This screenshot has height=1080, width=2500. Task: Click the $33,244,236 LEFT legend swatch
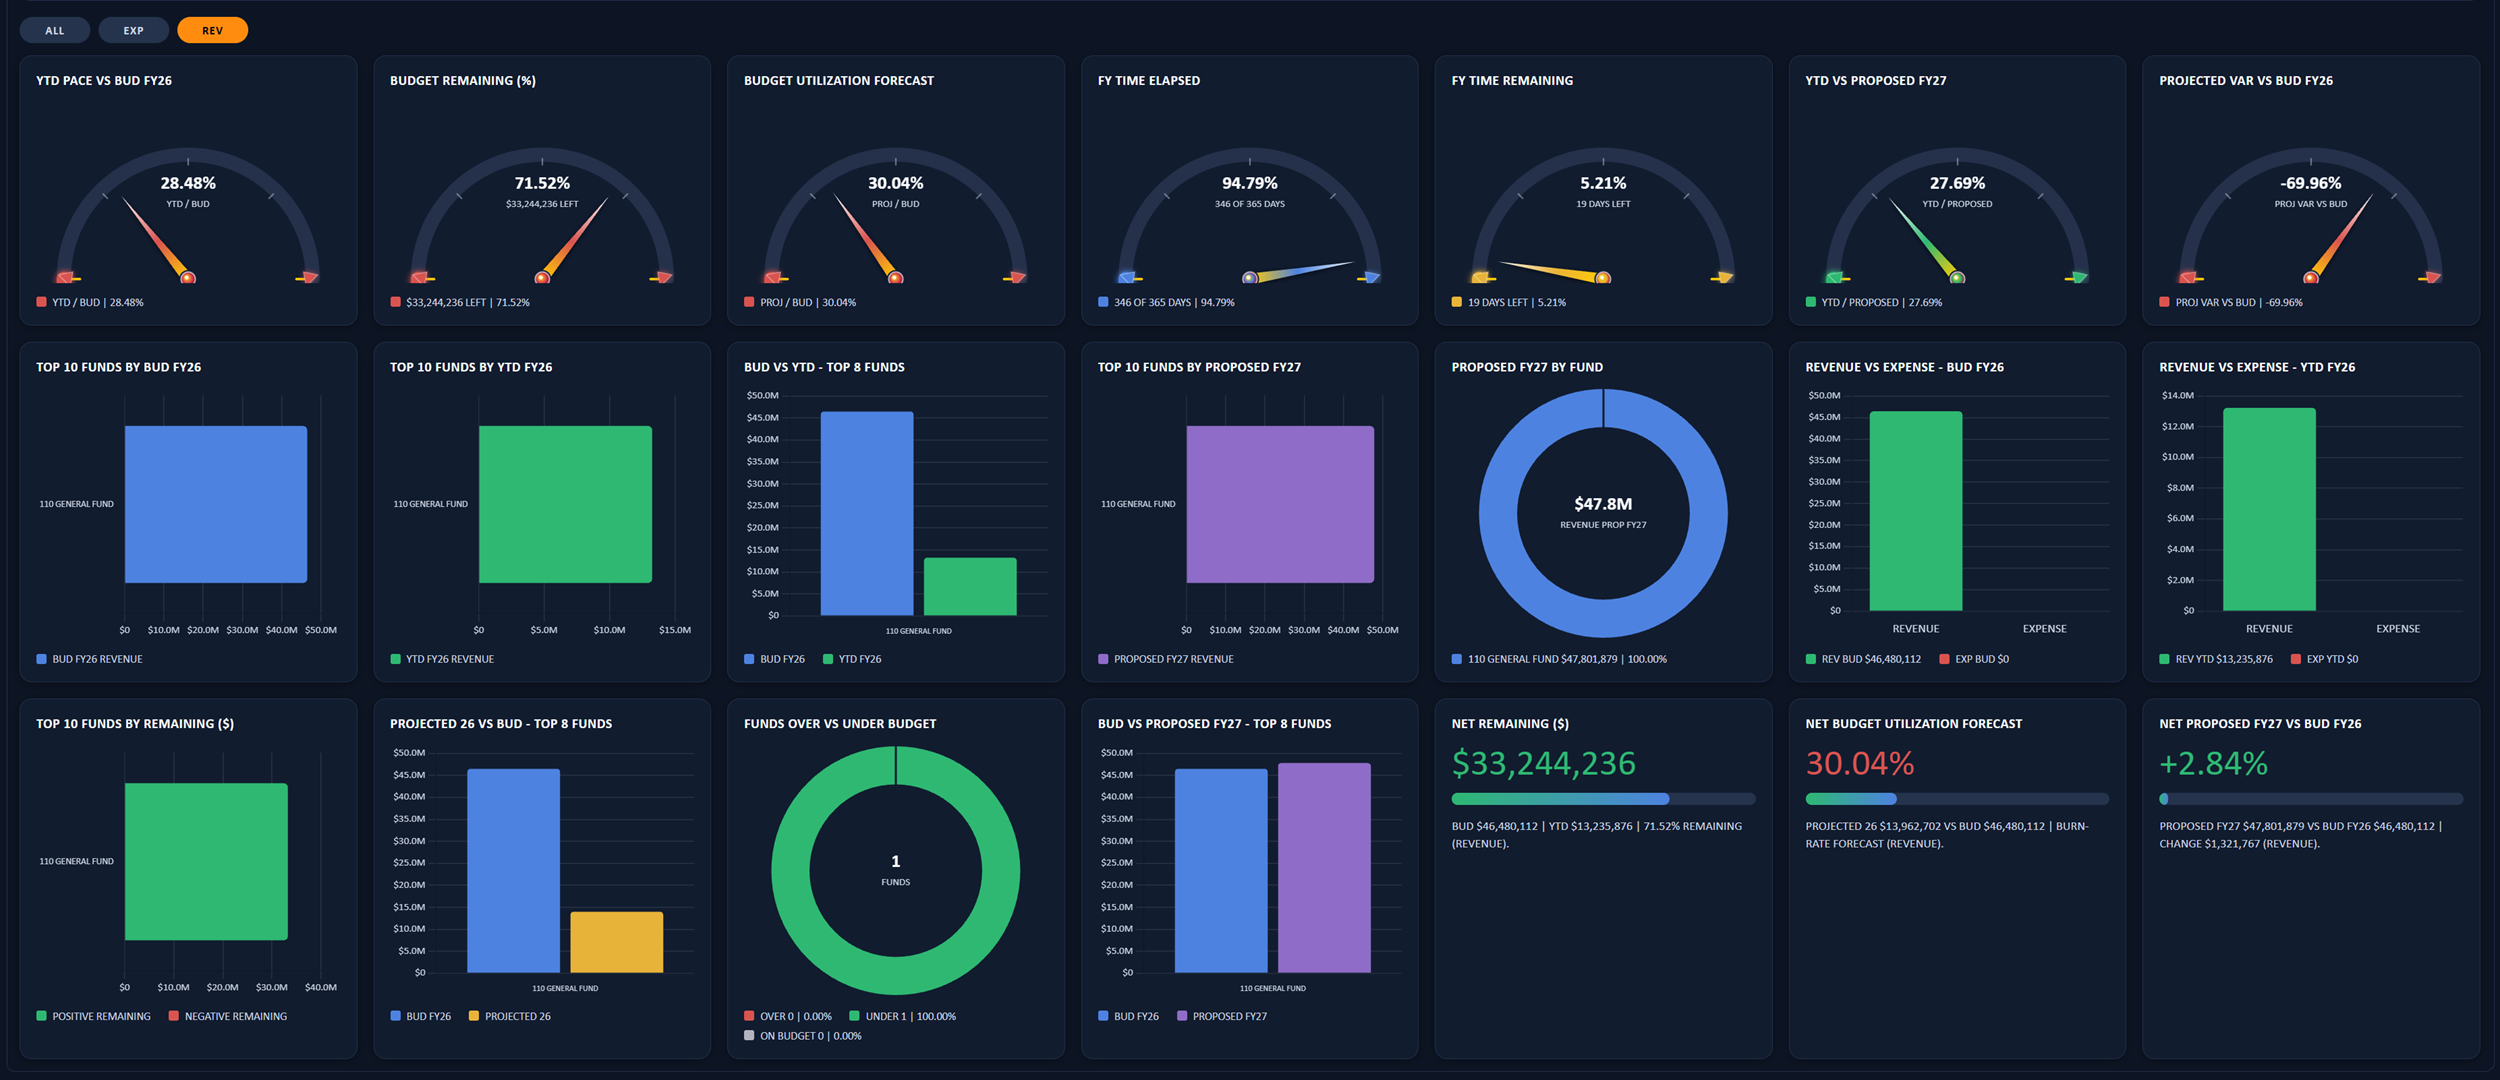click(396, 302)
